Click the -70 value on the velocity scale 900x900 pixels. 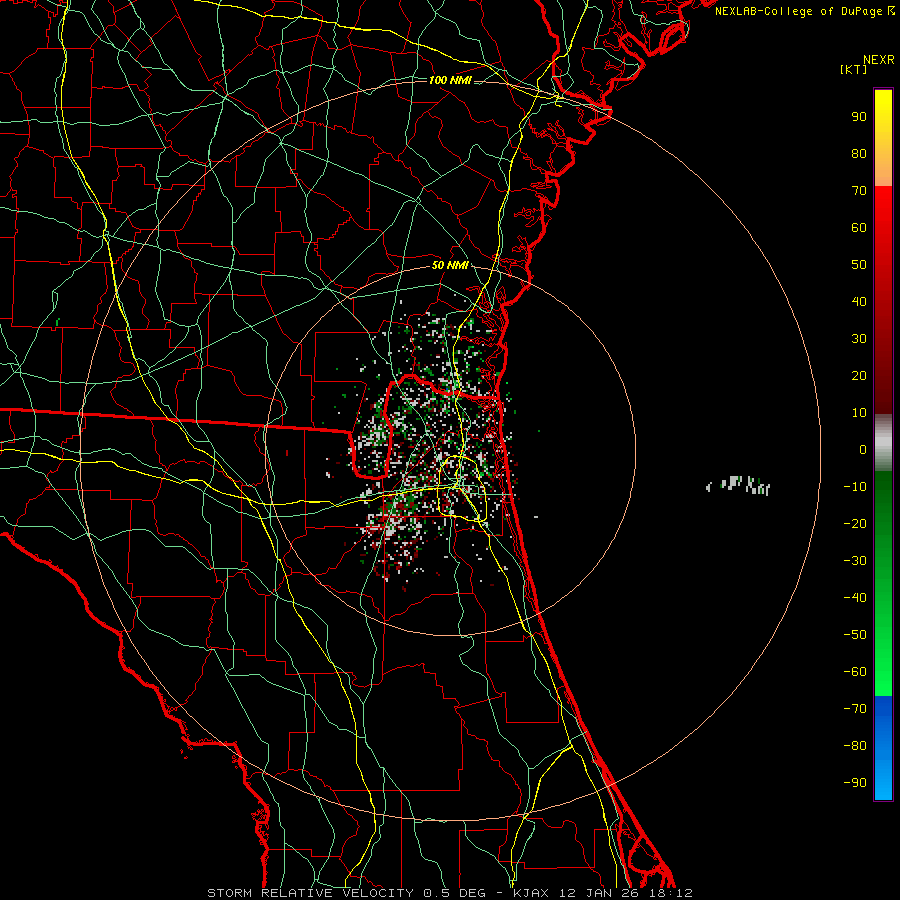coord(855,709)
